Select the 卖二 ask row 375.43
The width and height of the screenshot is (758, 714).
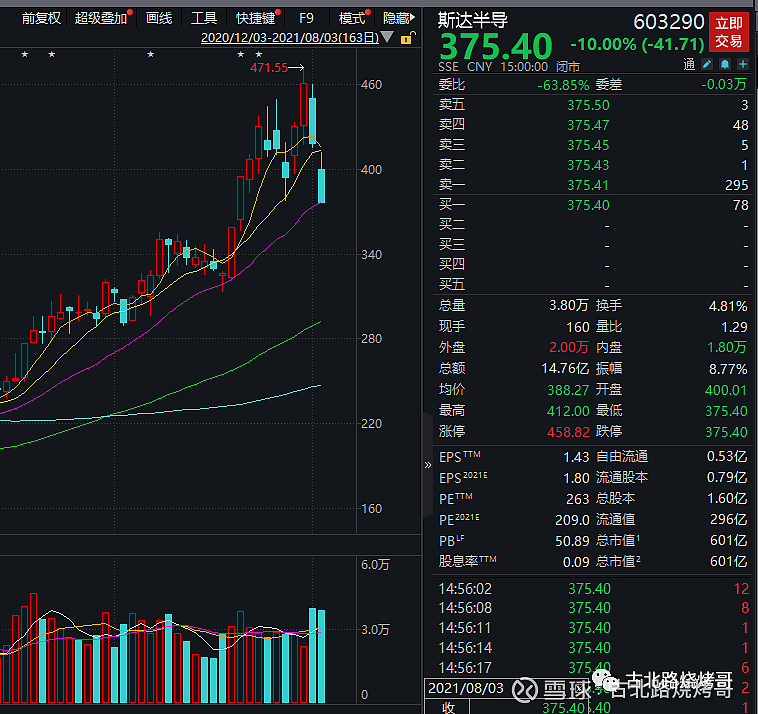point(593,165)
